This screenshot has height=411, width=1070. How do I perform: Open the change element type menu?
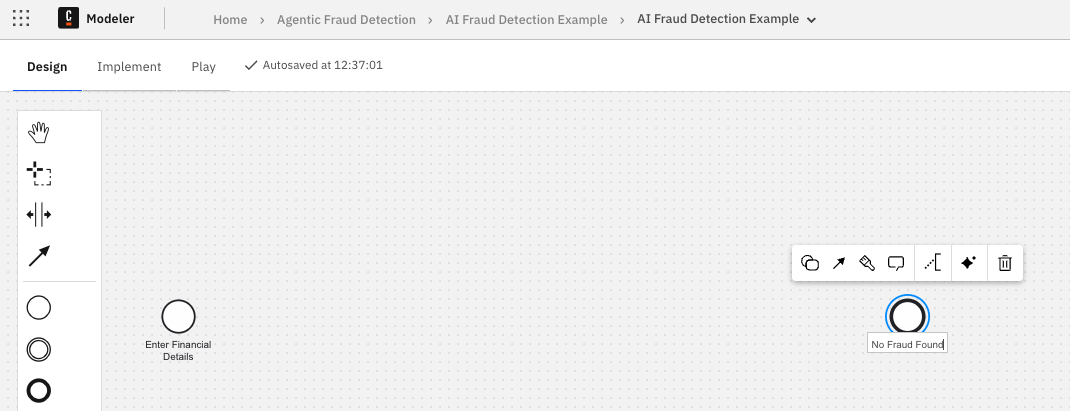(x=810, y=263)
